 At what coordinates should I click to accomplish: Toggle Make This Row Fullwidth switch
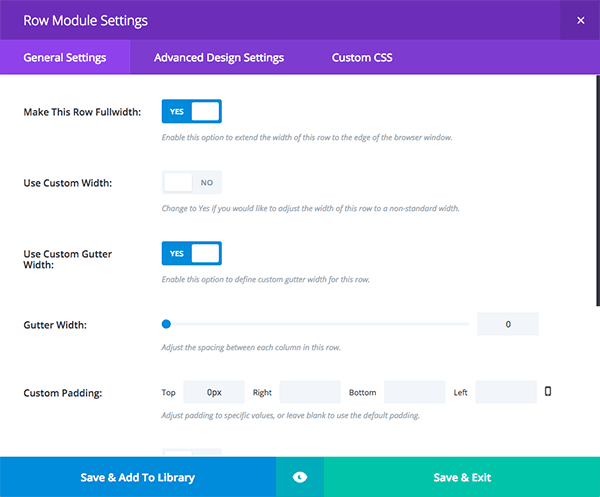coord(192,111)
